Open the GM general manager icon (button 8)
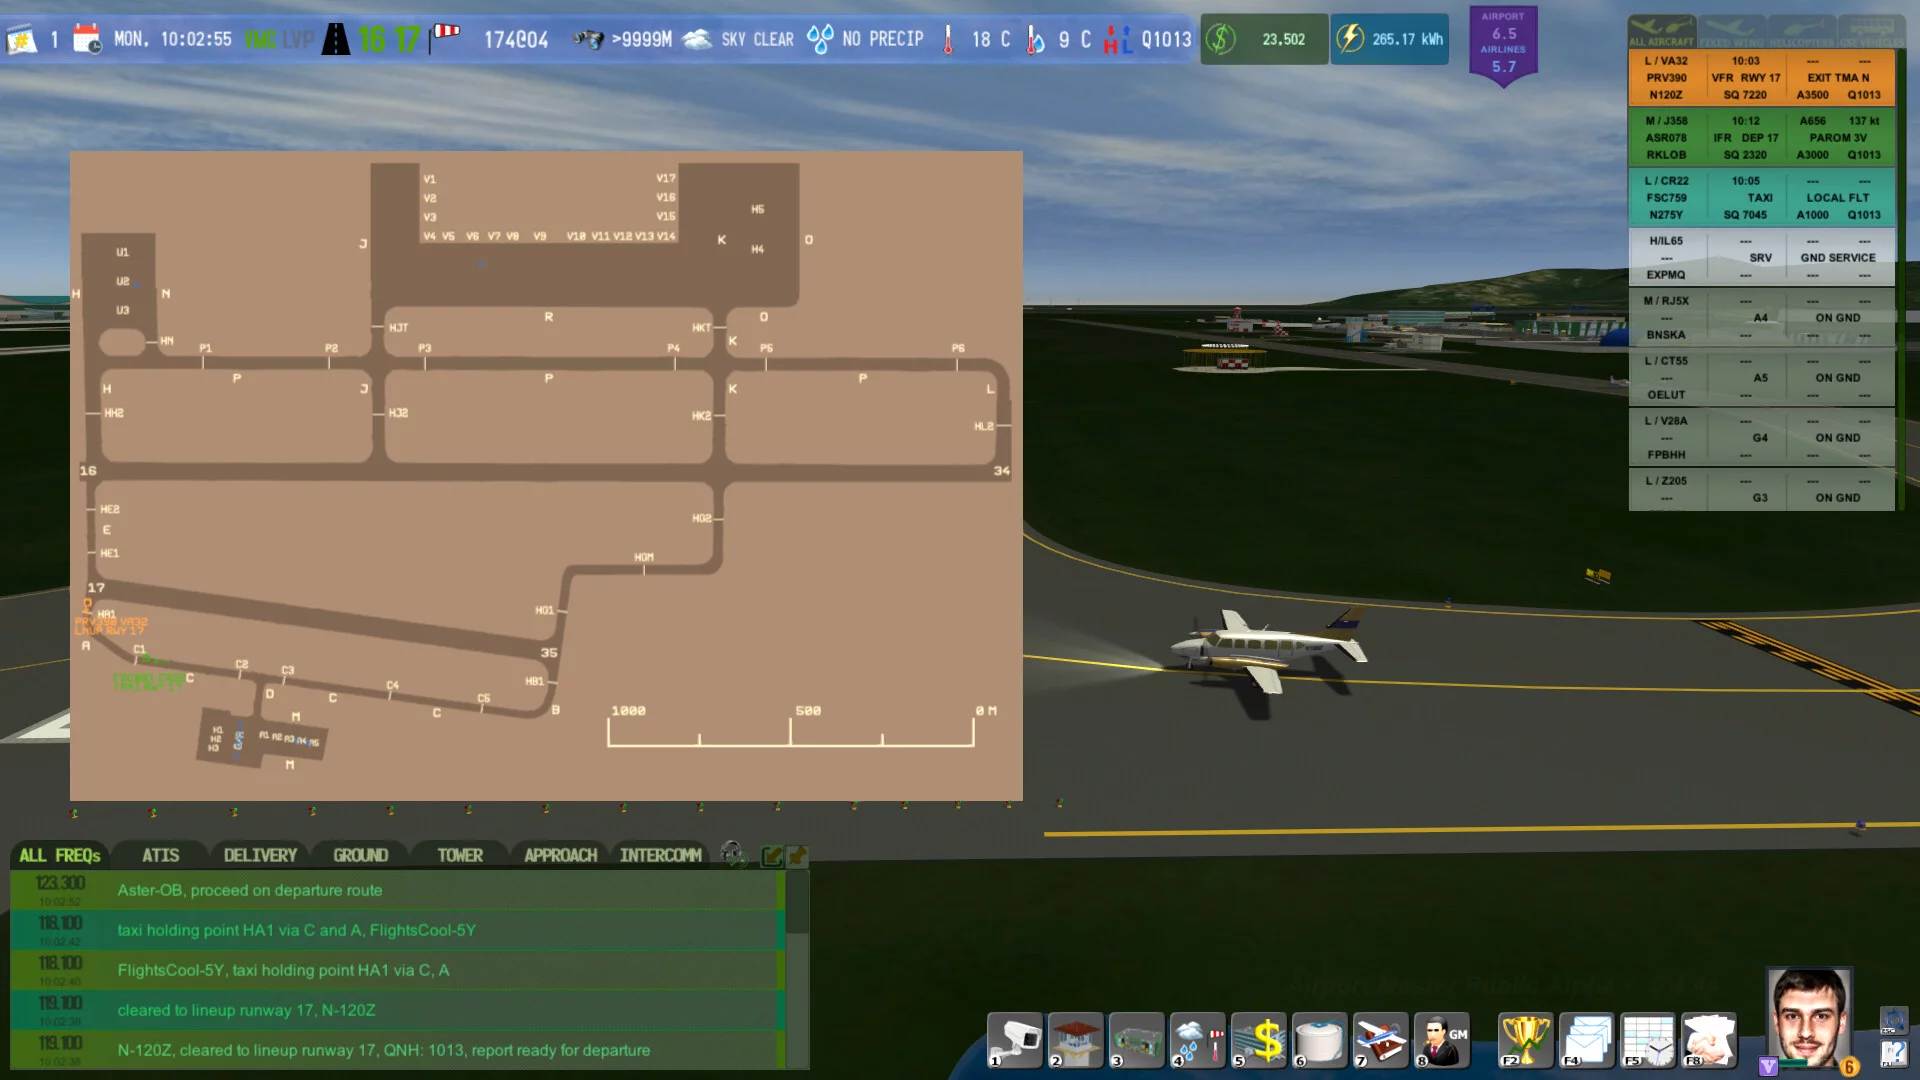 click(1441, 1040)
